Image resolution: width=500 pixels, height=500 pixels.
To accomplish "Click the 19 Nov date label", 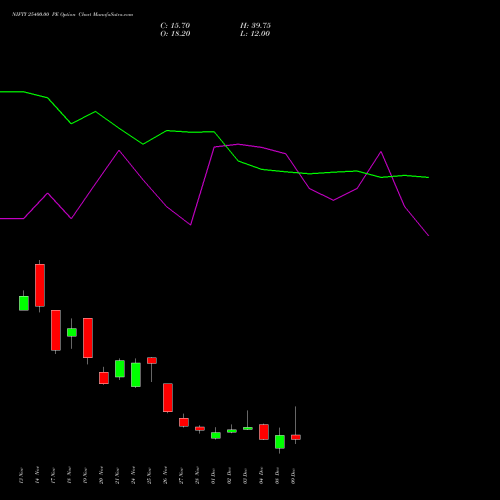I will point(86,476).
